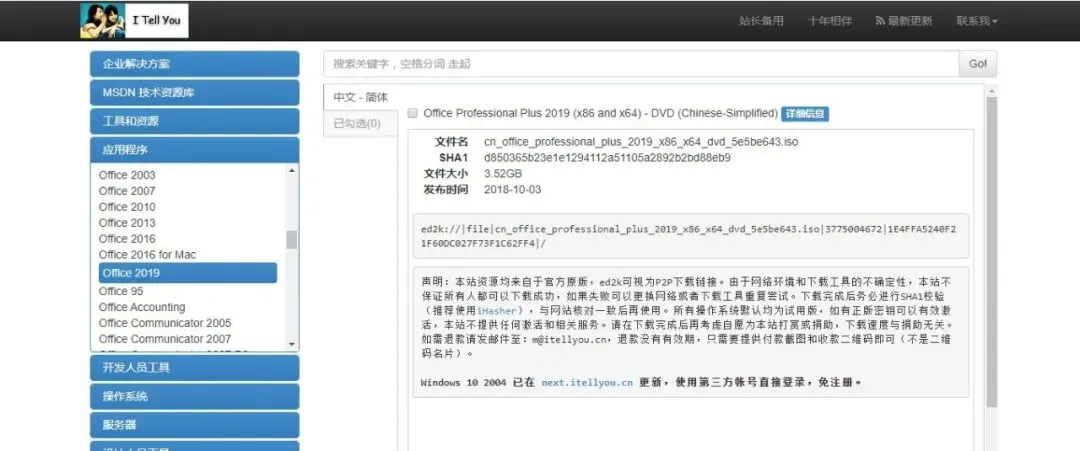
Task: Click the Go! search button
Action: [977, 64]
